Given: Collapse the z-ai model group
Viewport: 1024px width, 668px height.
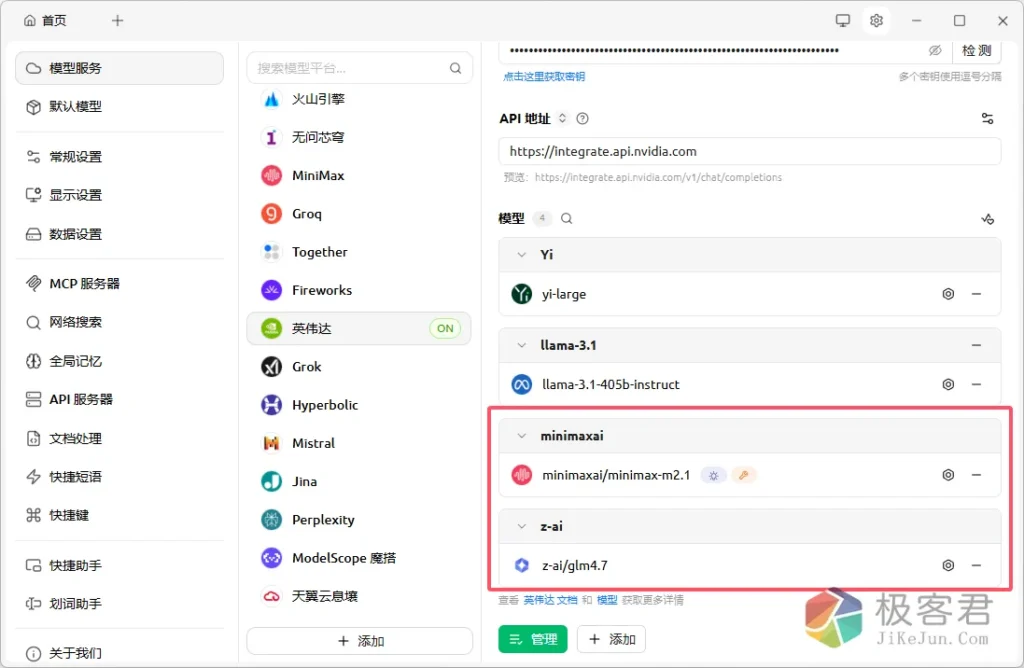Looking at the screenshot, I should click(x=521, y=526).
